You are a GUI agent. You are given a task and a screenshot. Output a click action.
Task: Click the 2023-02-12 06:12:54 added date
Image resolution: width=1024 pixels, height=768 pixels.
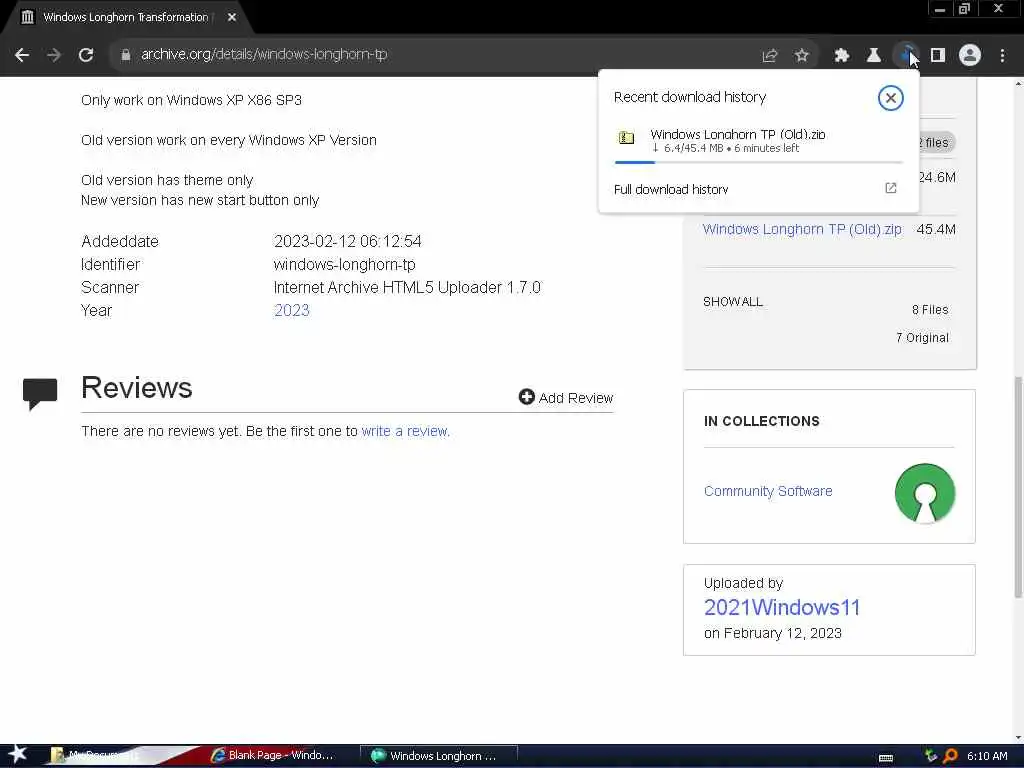tap(347, 241)
